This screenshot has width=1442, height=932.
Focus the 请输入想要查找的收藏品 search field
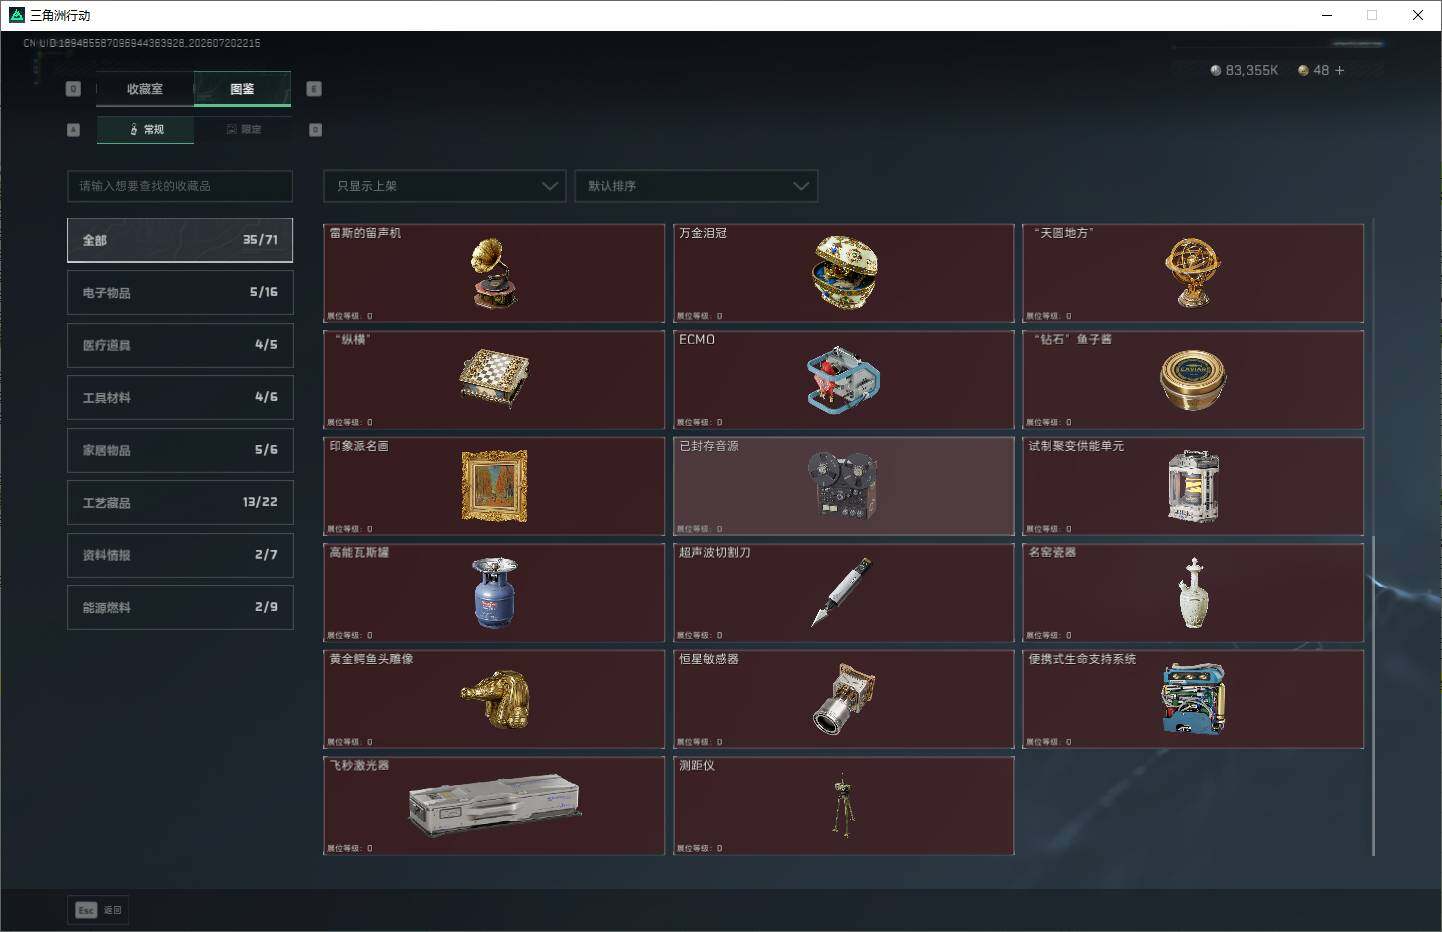(180, 186)
